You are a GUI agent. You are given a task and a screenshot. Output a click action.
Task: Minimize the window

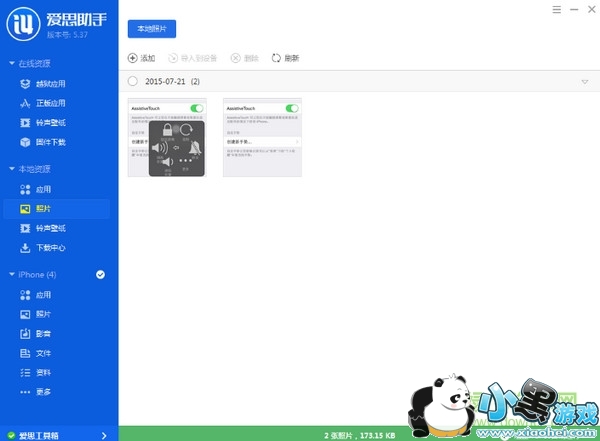(574, 10)
